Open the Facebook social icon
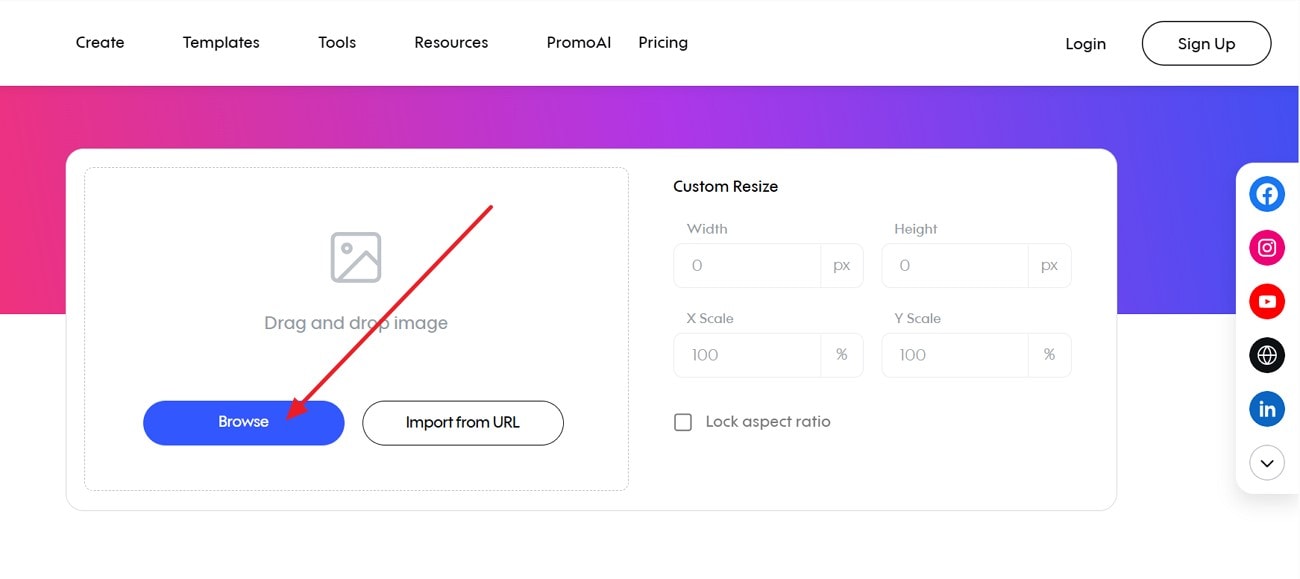The height and width of the screenshot is (579, 1300). [x=1267, y=194]
